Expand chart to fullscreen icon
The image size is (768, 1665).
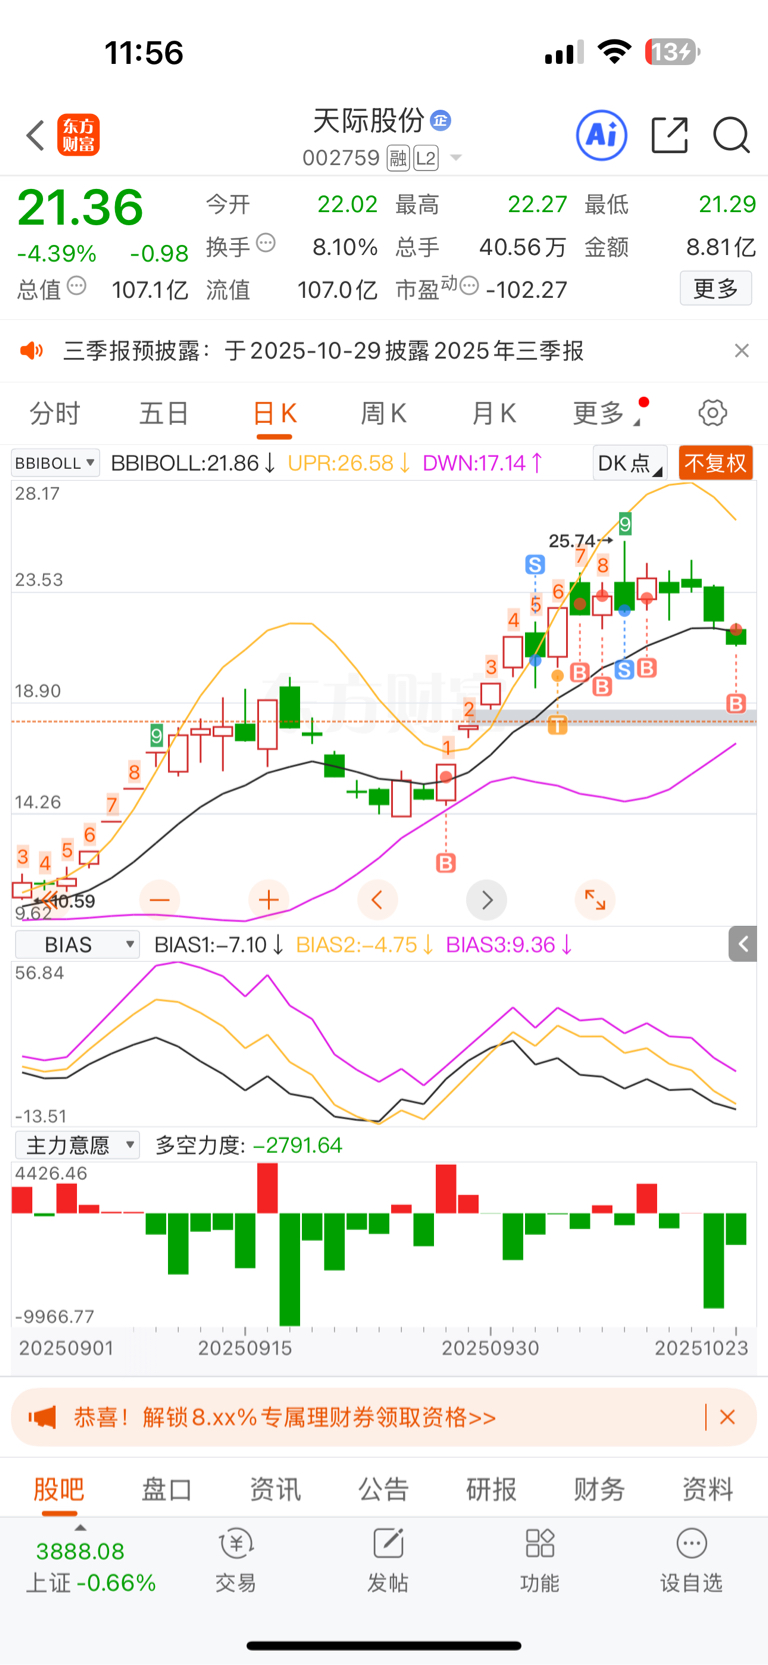point(595,900)
